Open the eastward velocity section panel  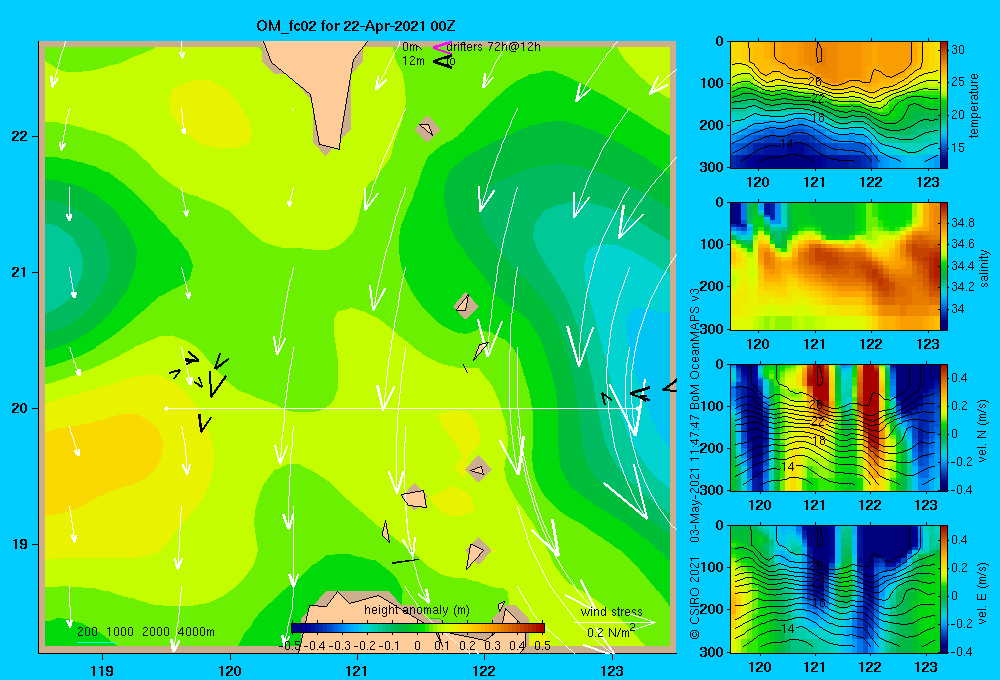tap(834, 589)
